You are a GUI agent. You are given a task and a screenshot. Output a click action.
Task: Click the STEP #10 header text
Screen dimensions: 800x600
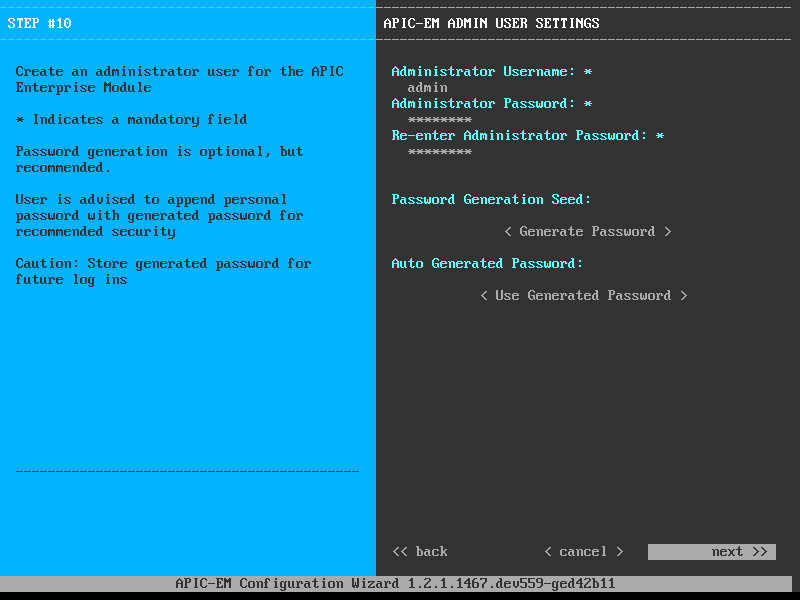39,23
